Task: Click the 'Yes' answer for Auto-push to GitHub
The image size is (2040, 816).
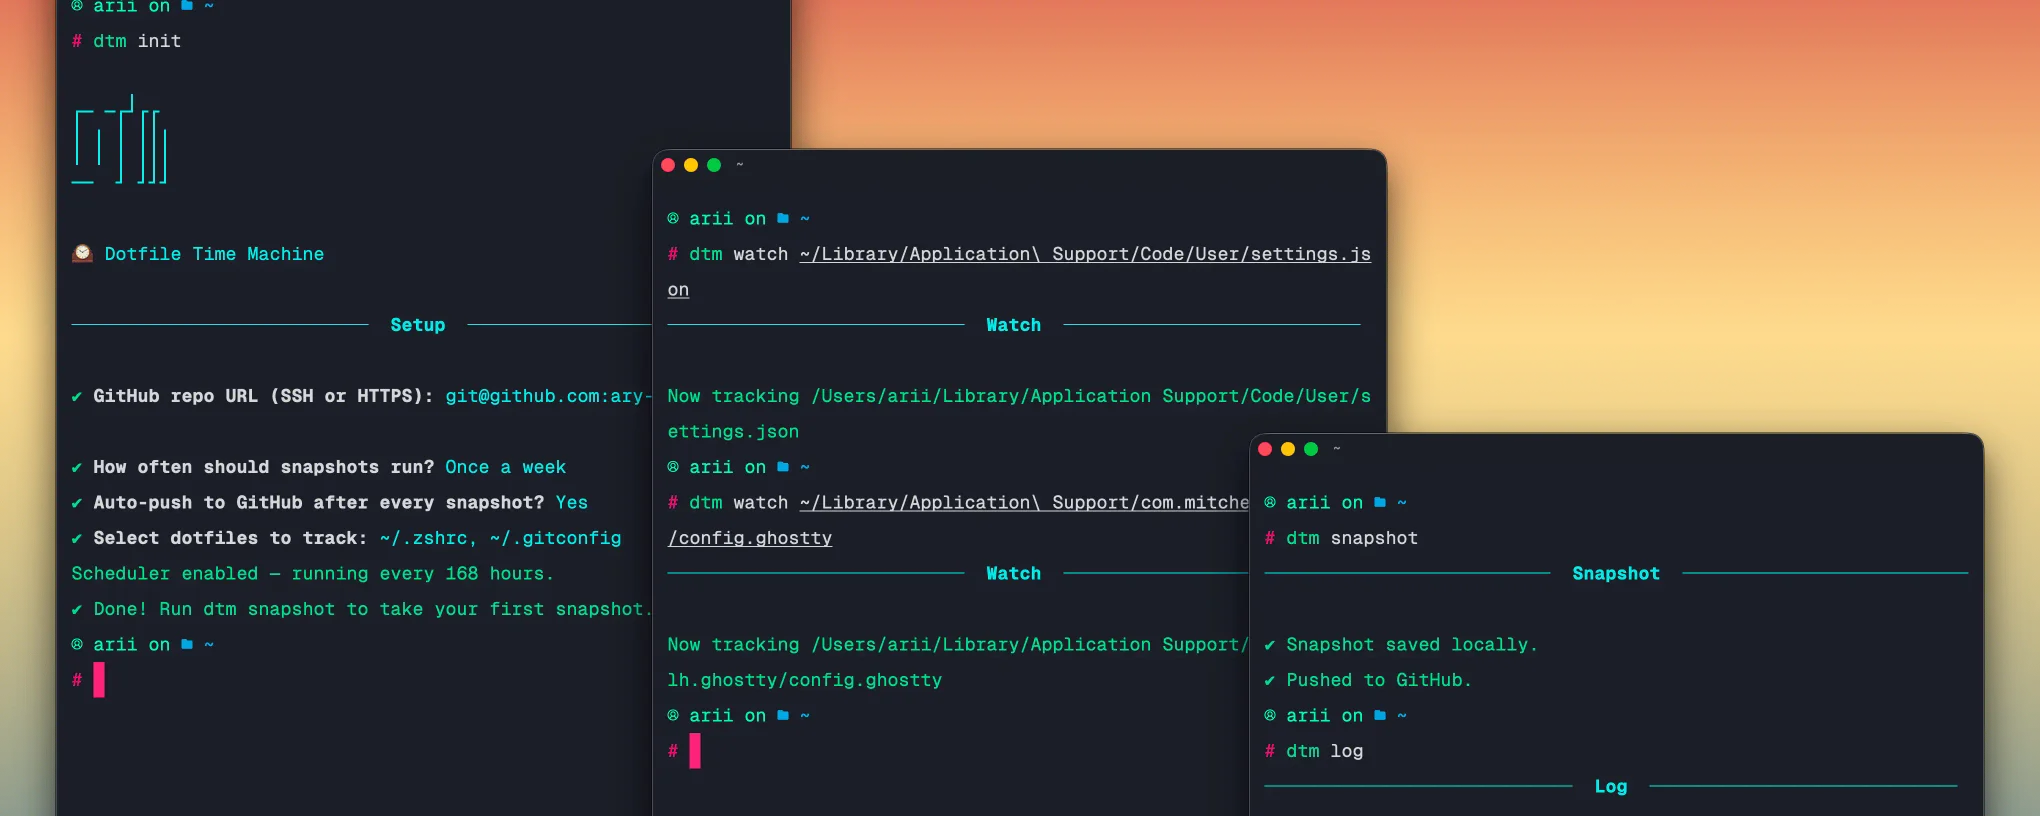Action: click(572, 502)
